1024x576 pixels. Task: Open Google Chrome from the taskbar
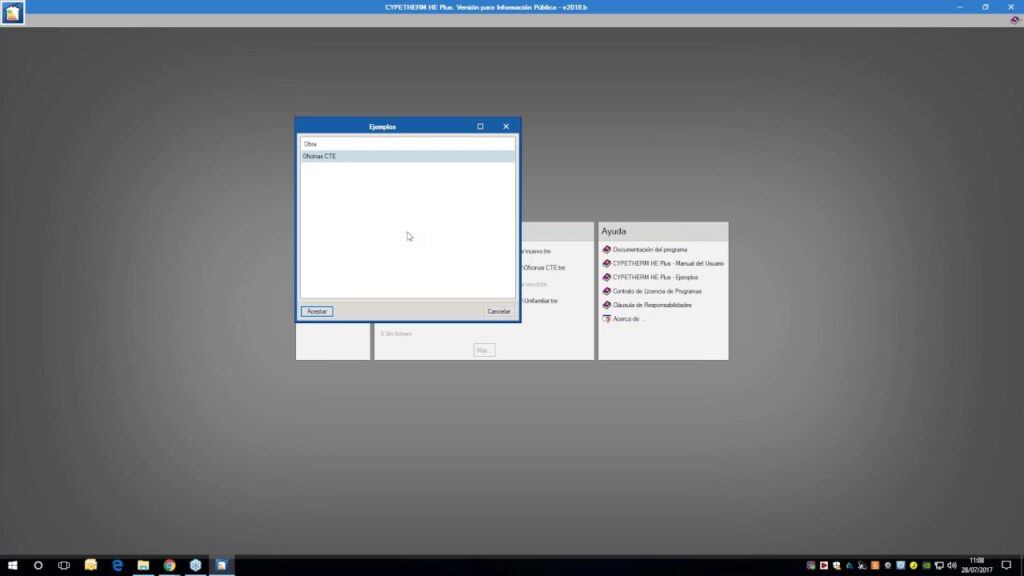coord(169,565)
